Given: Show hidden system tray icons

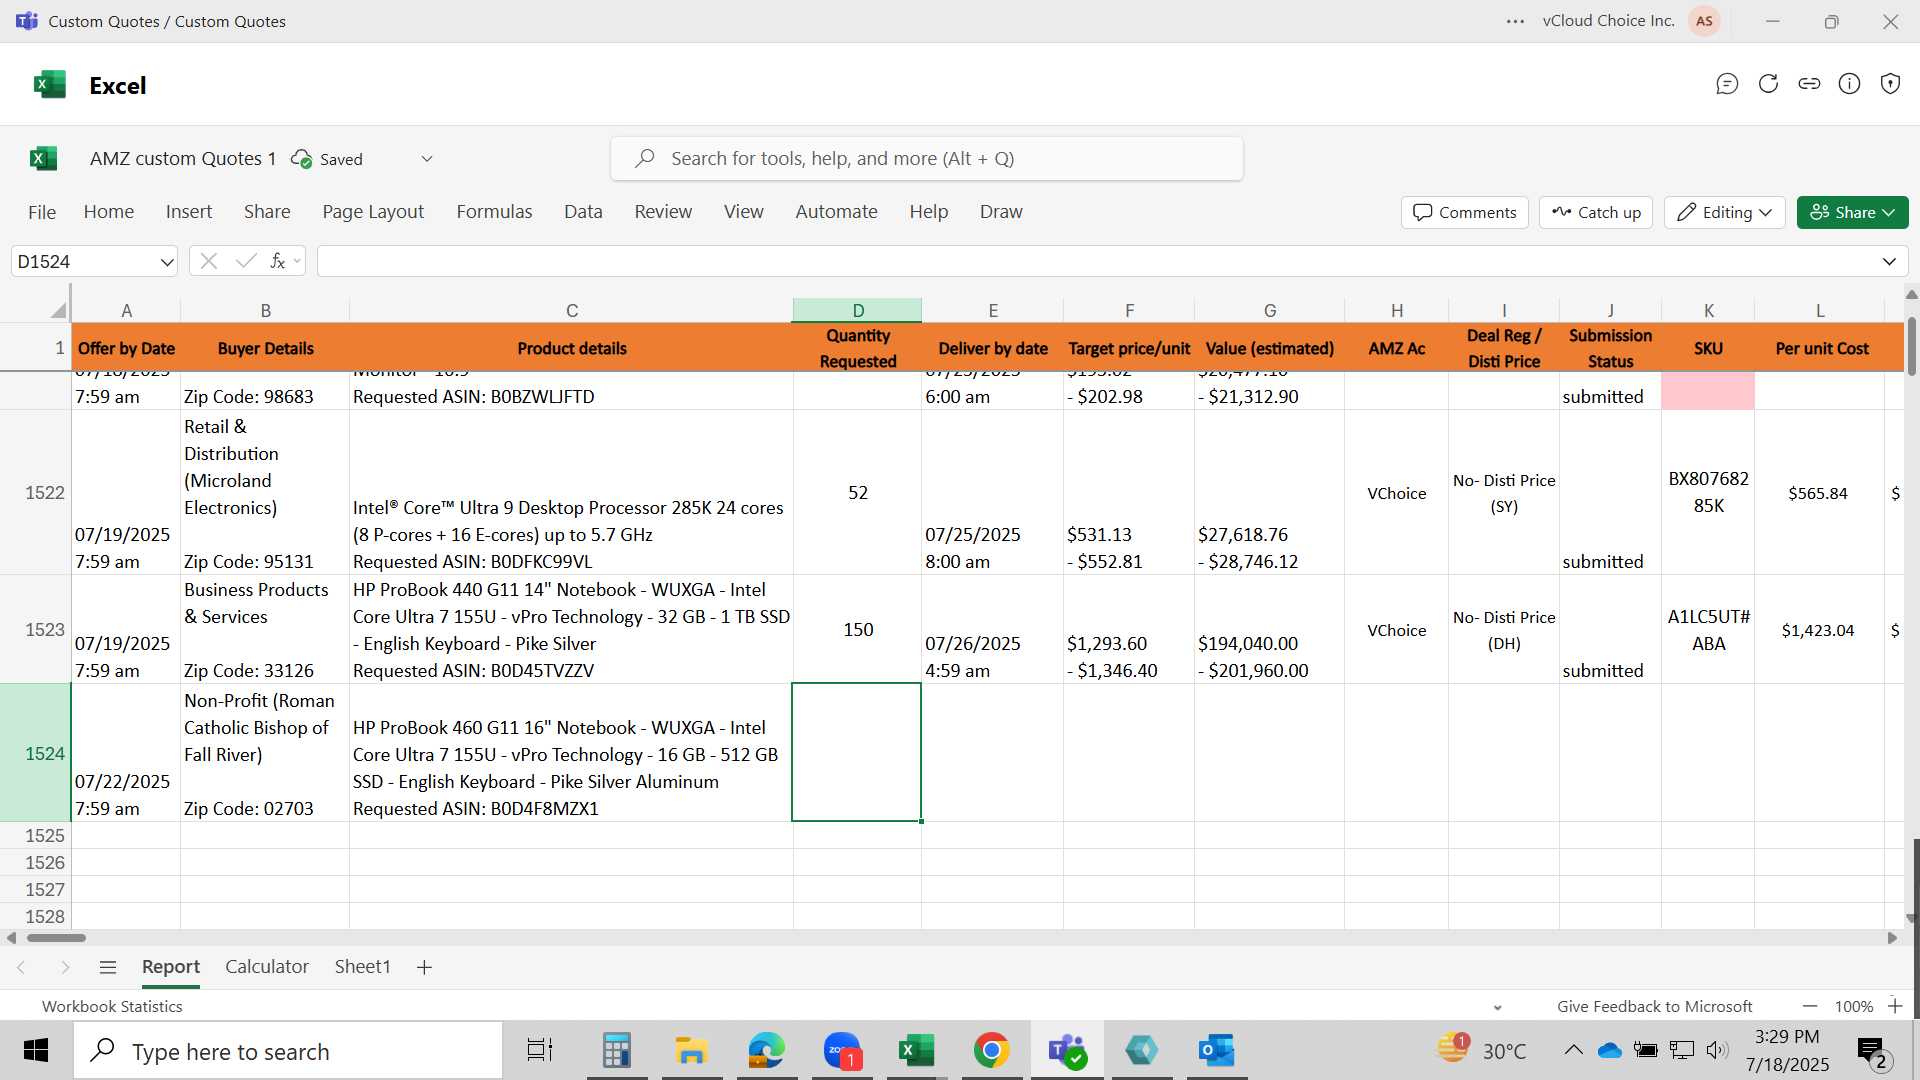Looking at the screenshot, I should click(x=1573, y=1050).
